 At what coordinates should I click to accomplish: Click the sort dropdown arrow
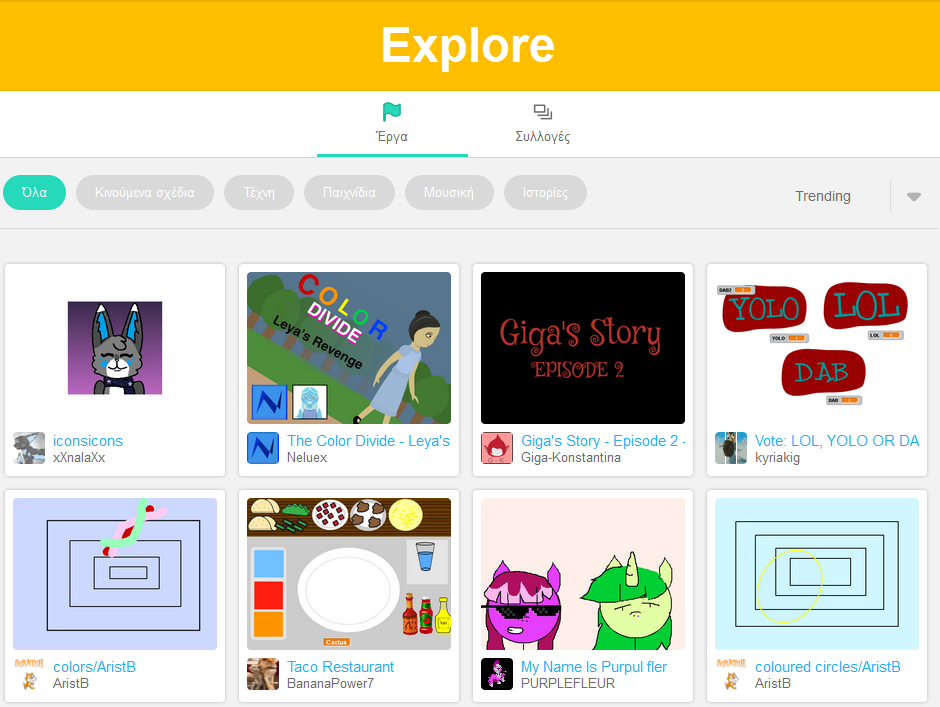[914, 197]
